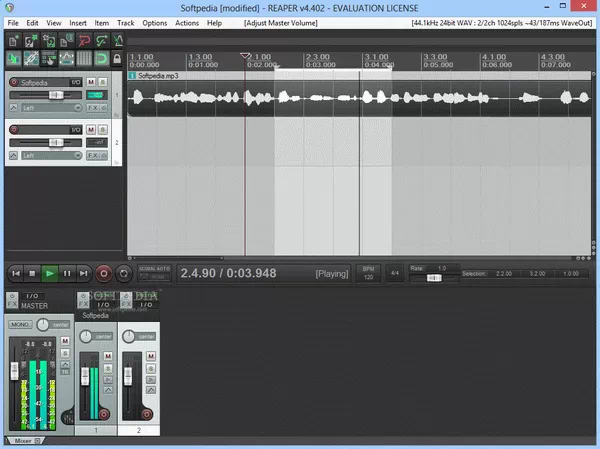Open the Help menu
600x449 pixels.
214,23
